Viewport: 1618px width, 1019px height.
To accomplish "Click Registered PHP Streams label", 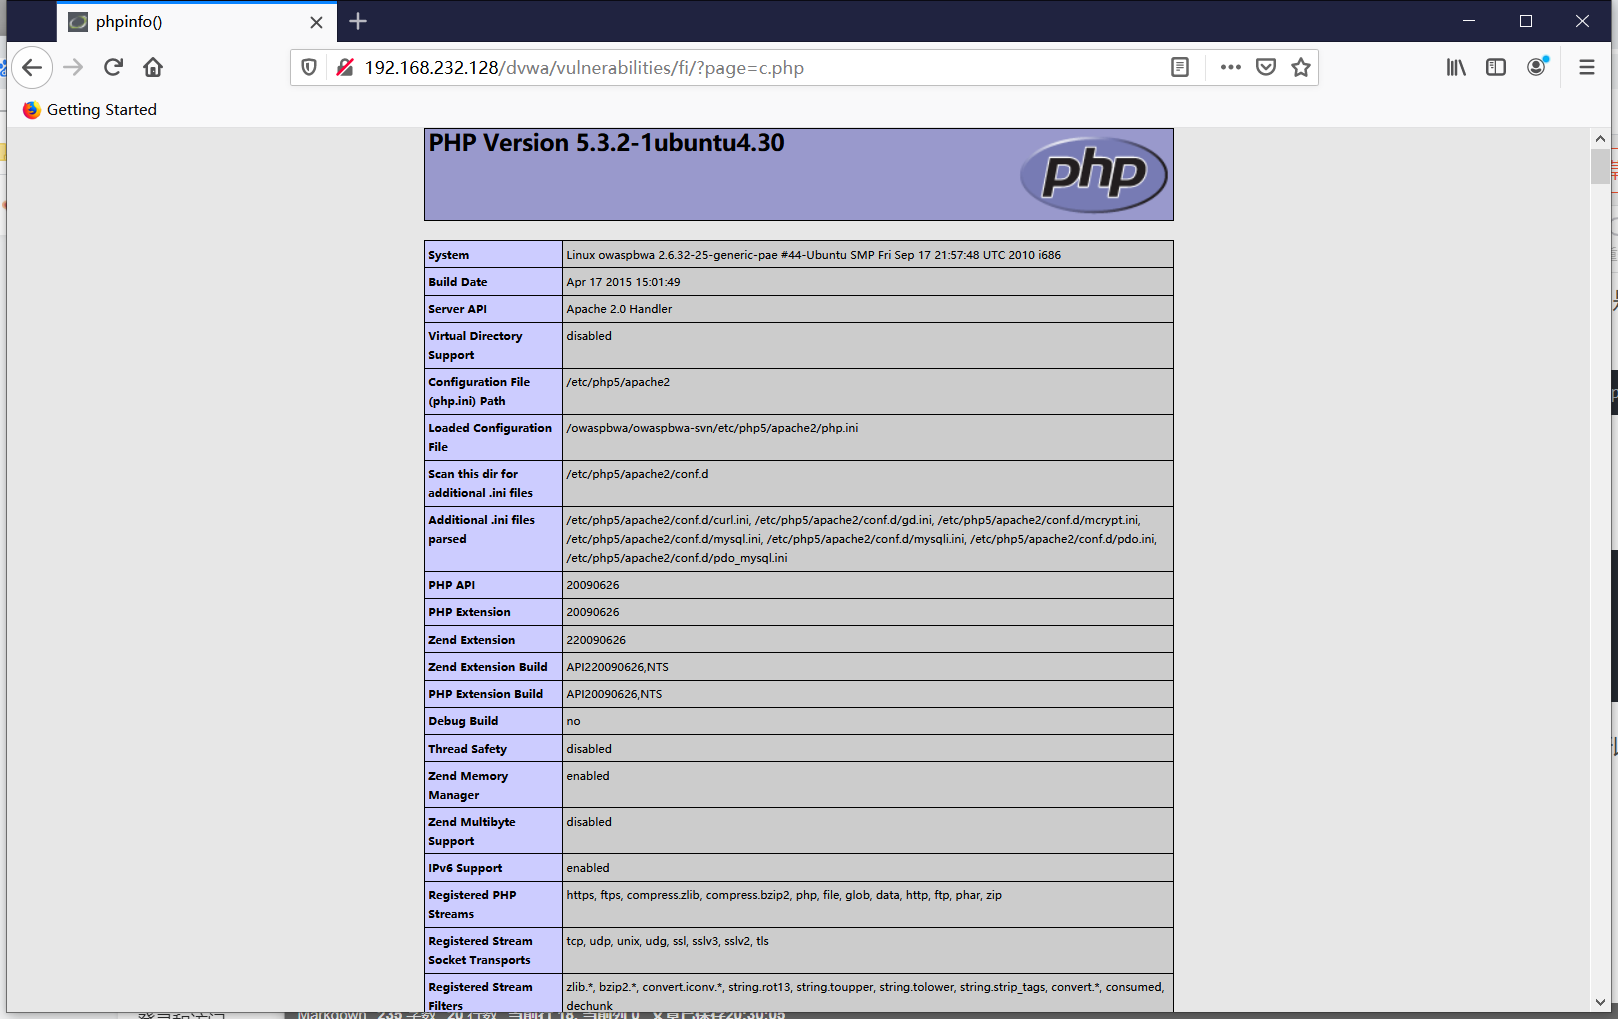I will coord(472,904).
